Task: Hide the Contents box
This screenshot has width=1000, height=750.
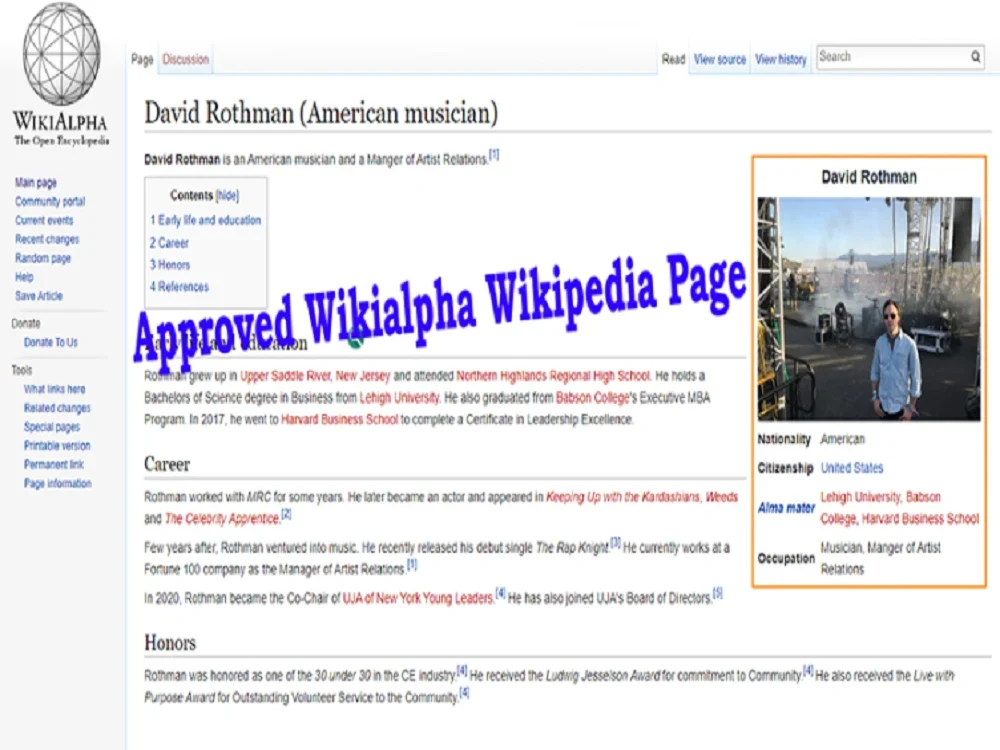Action: (227, 196)
